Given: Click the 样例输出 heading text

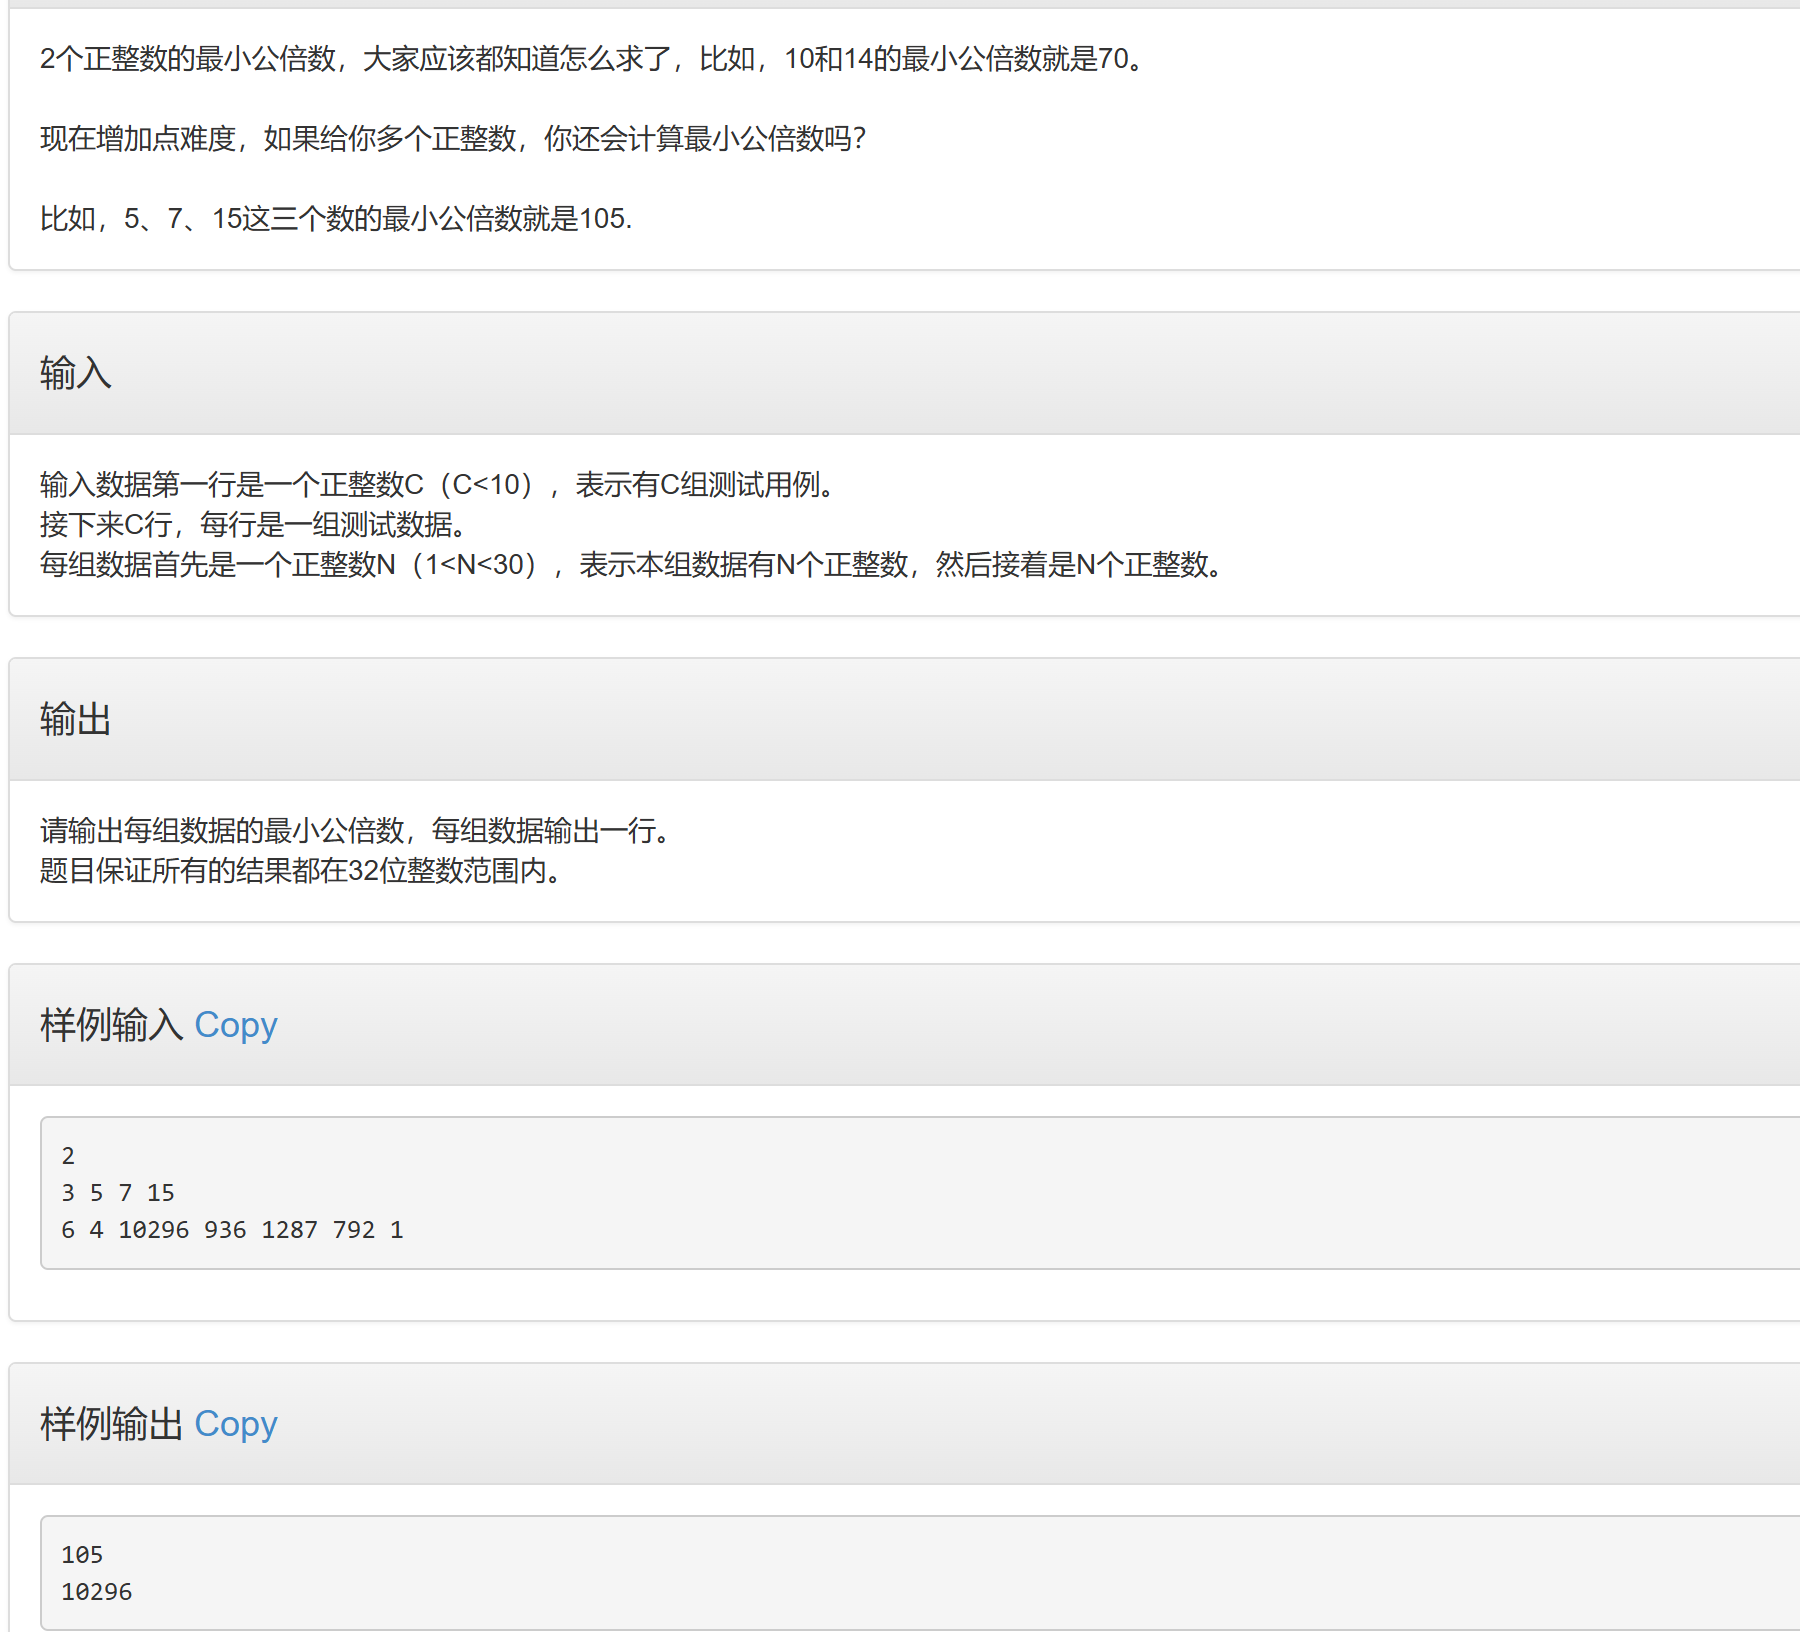Looking at the screenshot, I should pyautogui.click(x=112, y=1424).
